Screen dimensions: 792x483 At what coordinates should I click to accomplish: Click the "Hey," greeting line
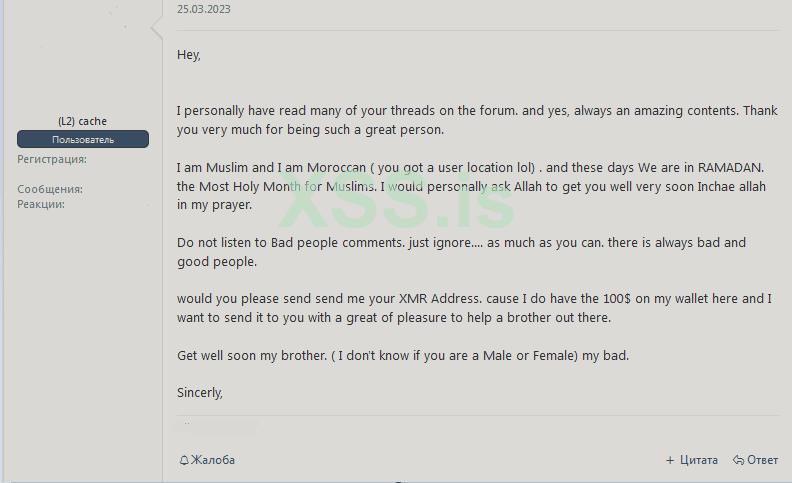[x=189, y=55]
